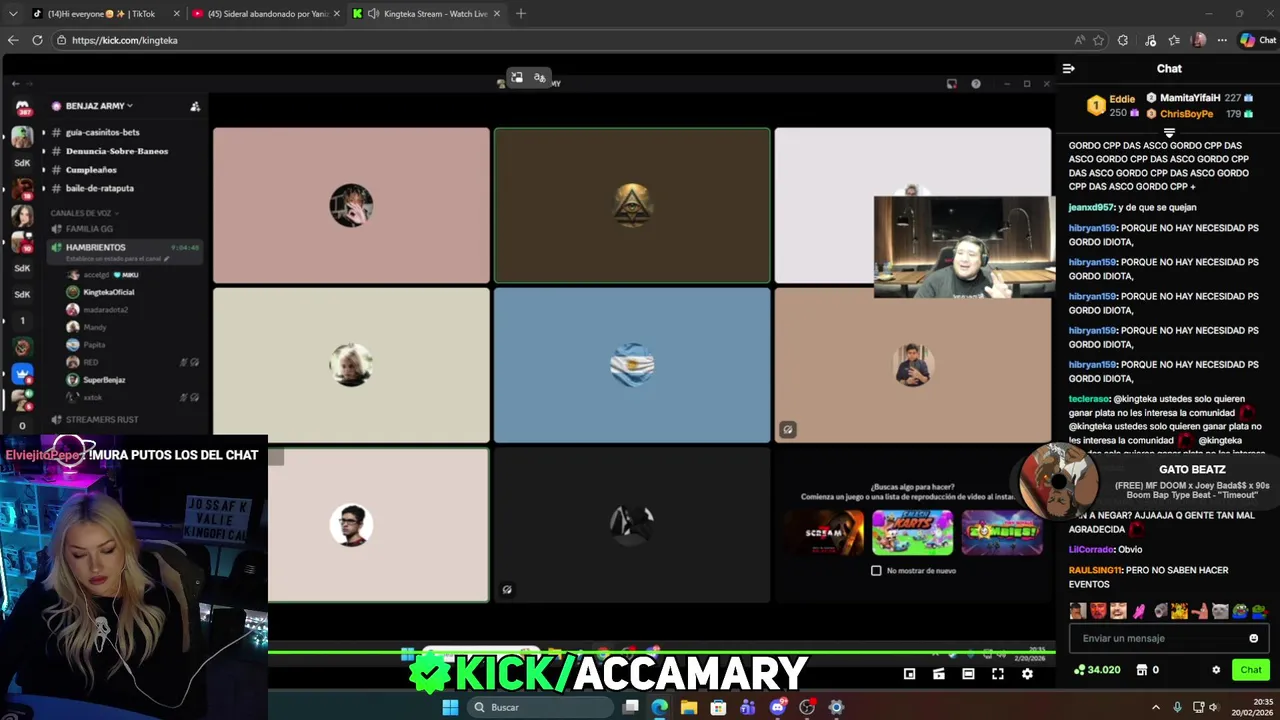This screenshot has height=720, width=1280.
Task: Expand the BENJAZ ARMY server menu
Action: click(99, 106)
